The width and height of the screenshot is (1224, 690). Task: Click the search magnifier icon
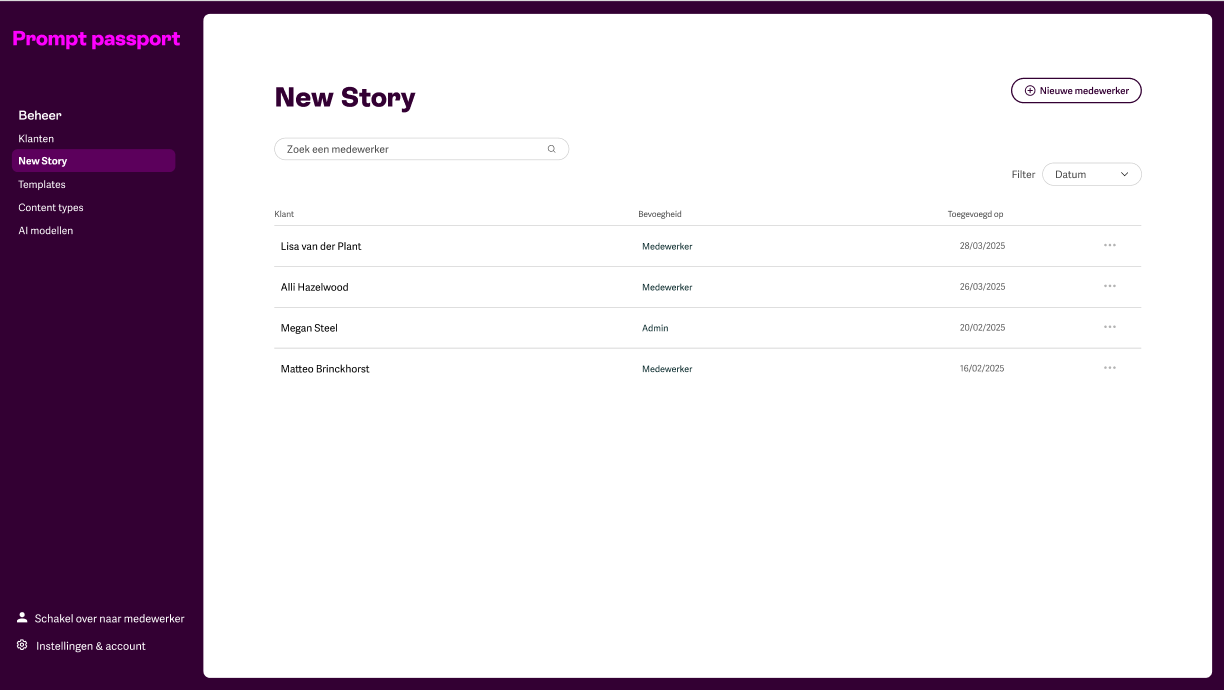pyautogui.click(x=551, y=149)
